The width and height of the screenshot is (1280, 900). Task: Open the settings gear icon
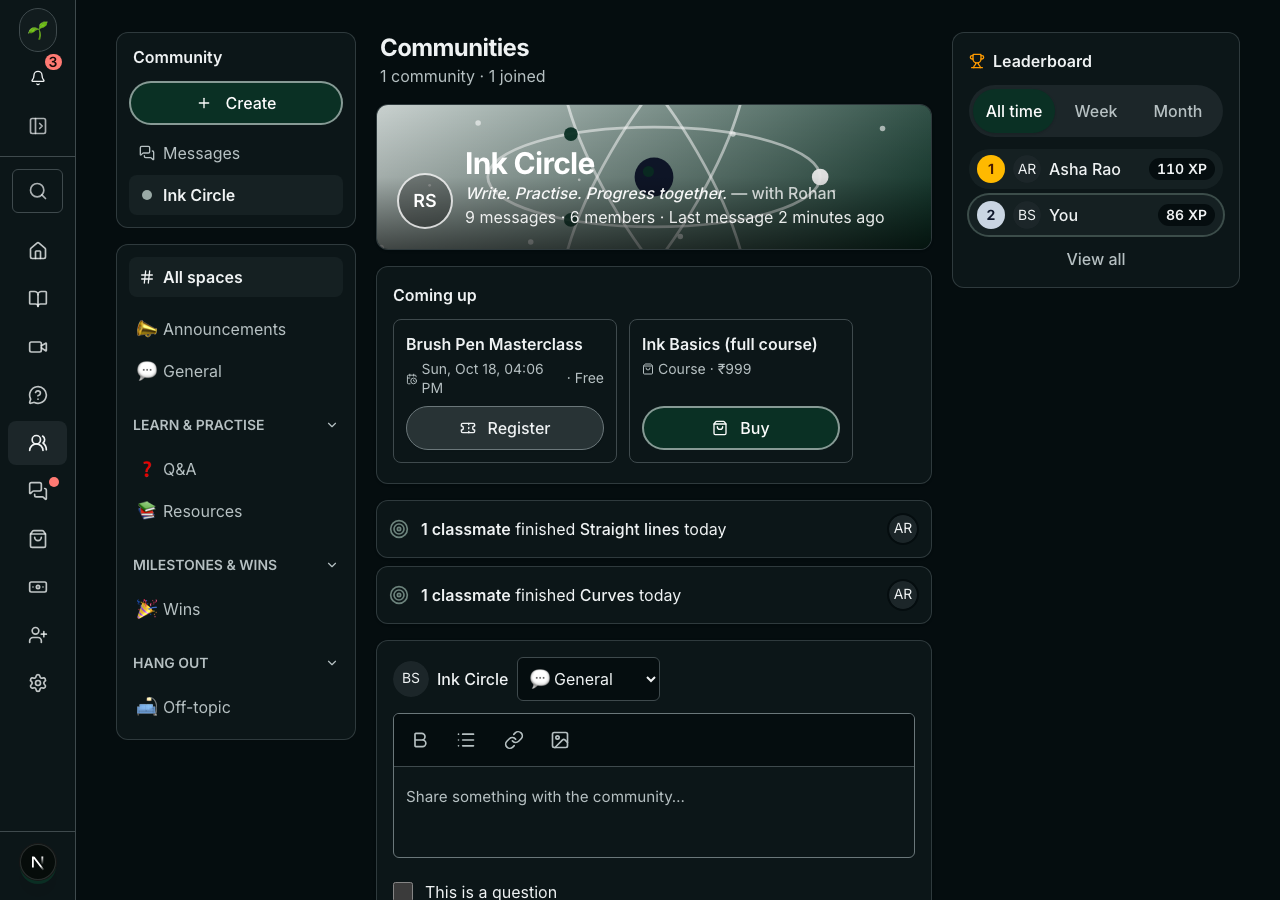(x=38, y=683)
